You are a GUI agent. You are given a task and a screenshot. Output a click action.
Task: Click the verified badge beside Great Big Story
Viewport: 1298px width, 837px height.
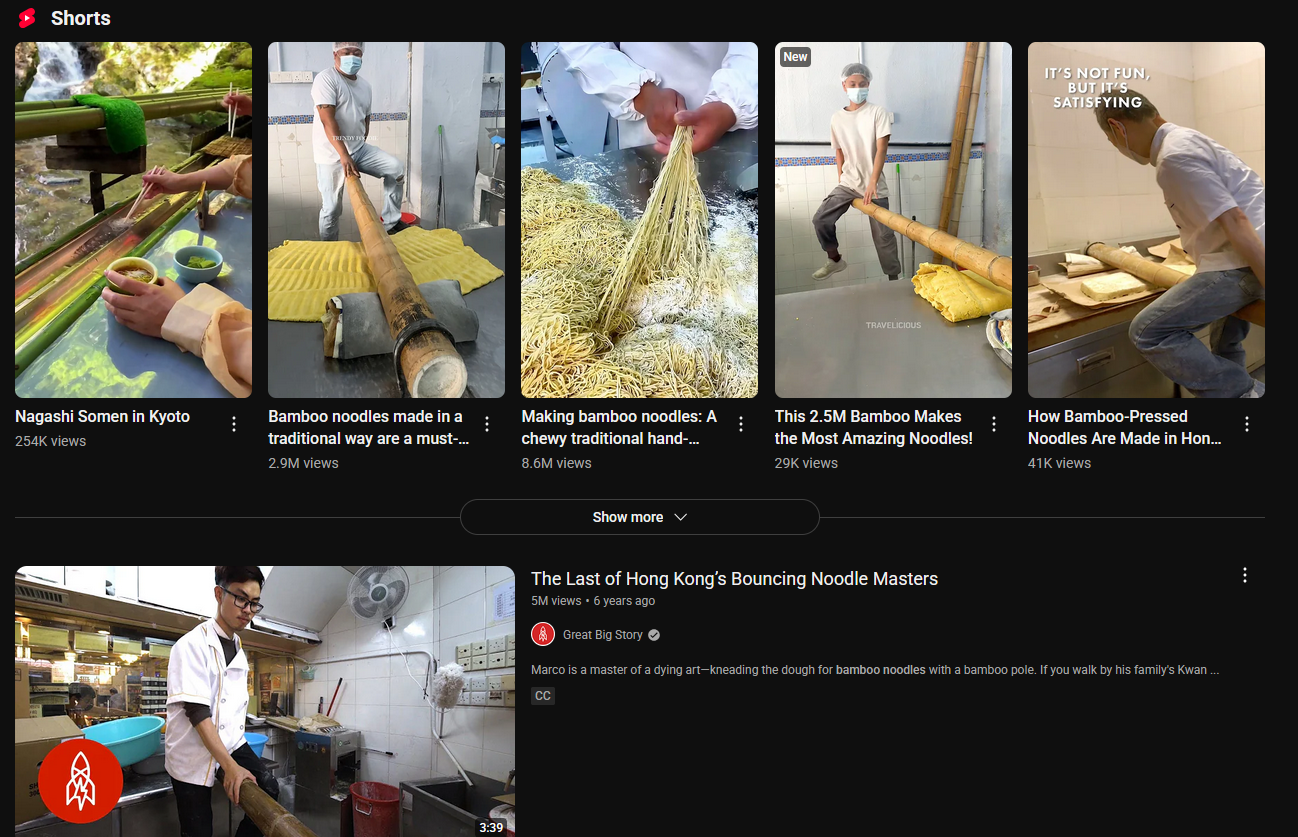[x=654, y=635]
